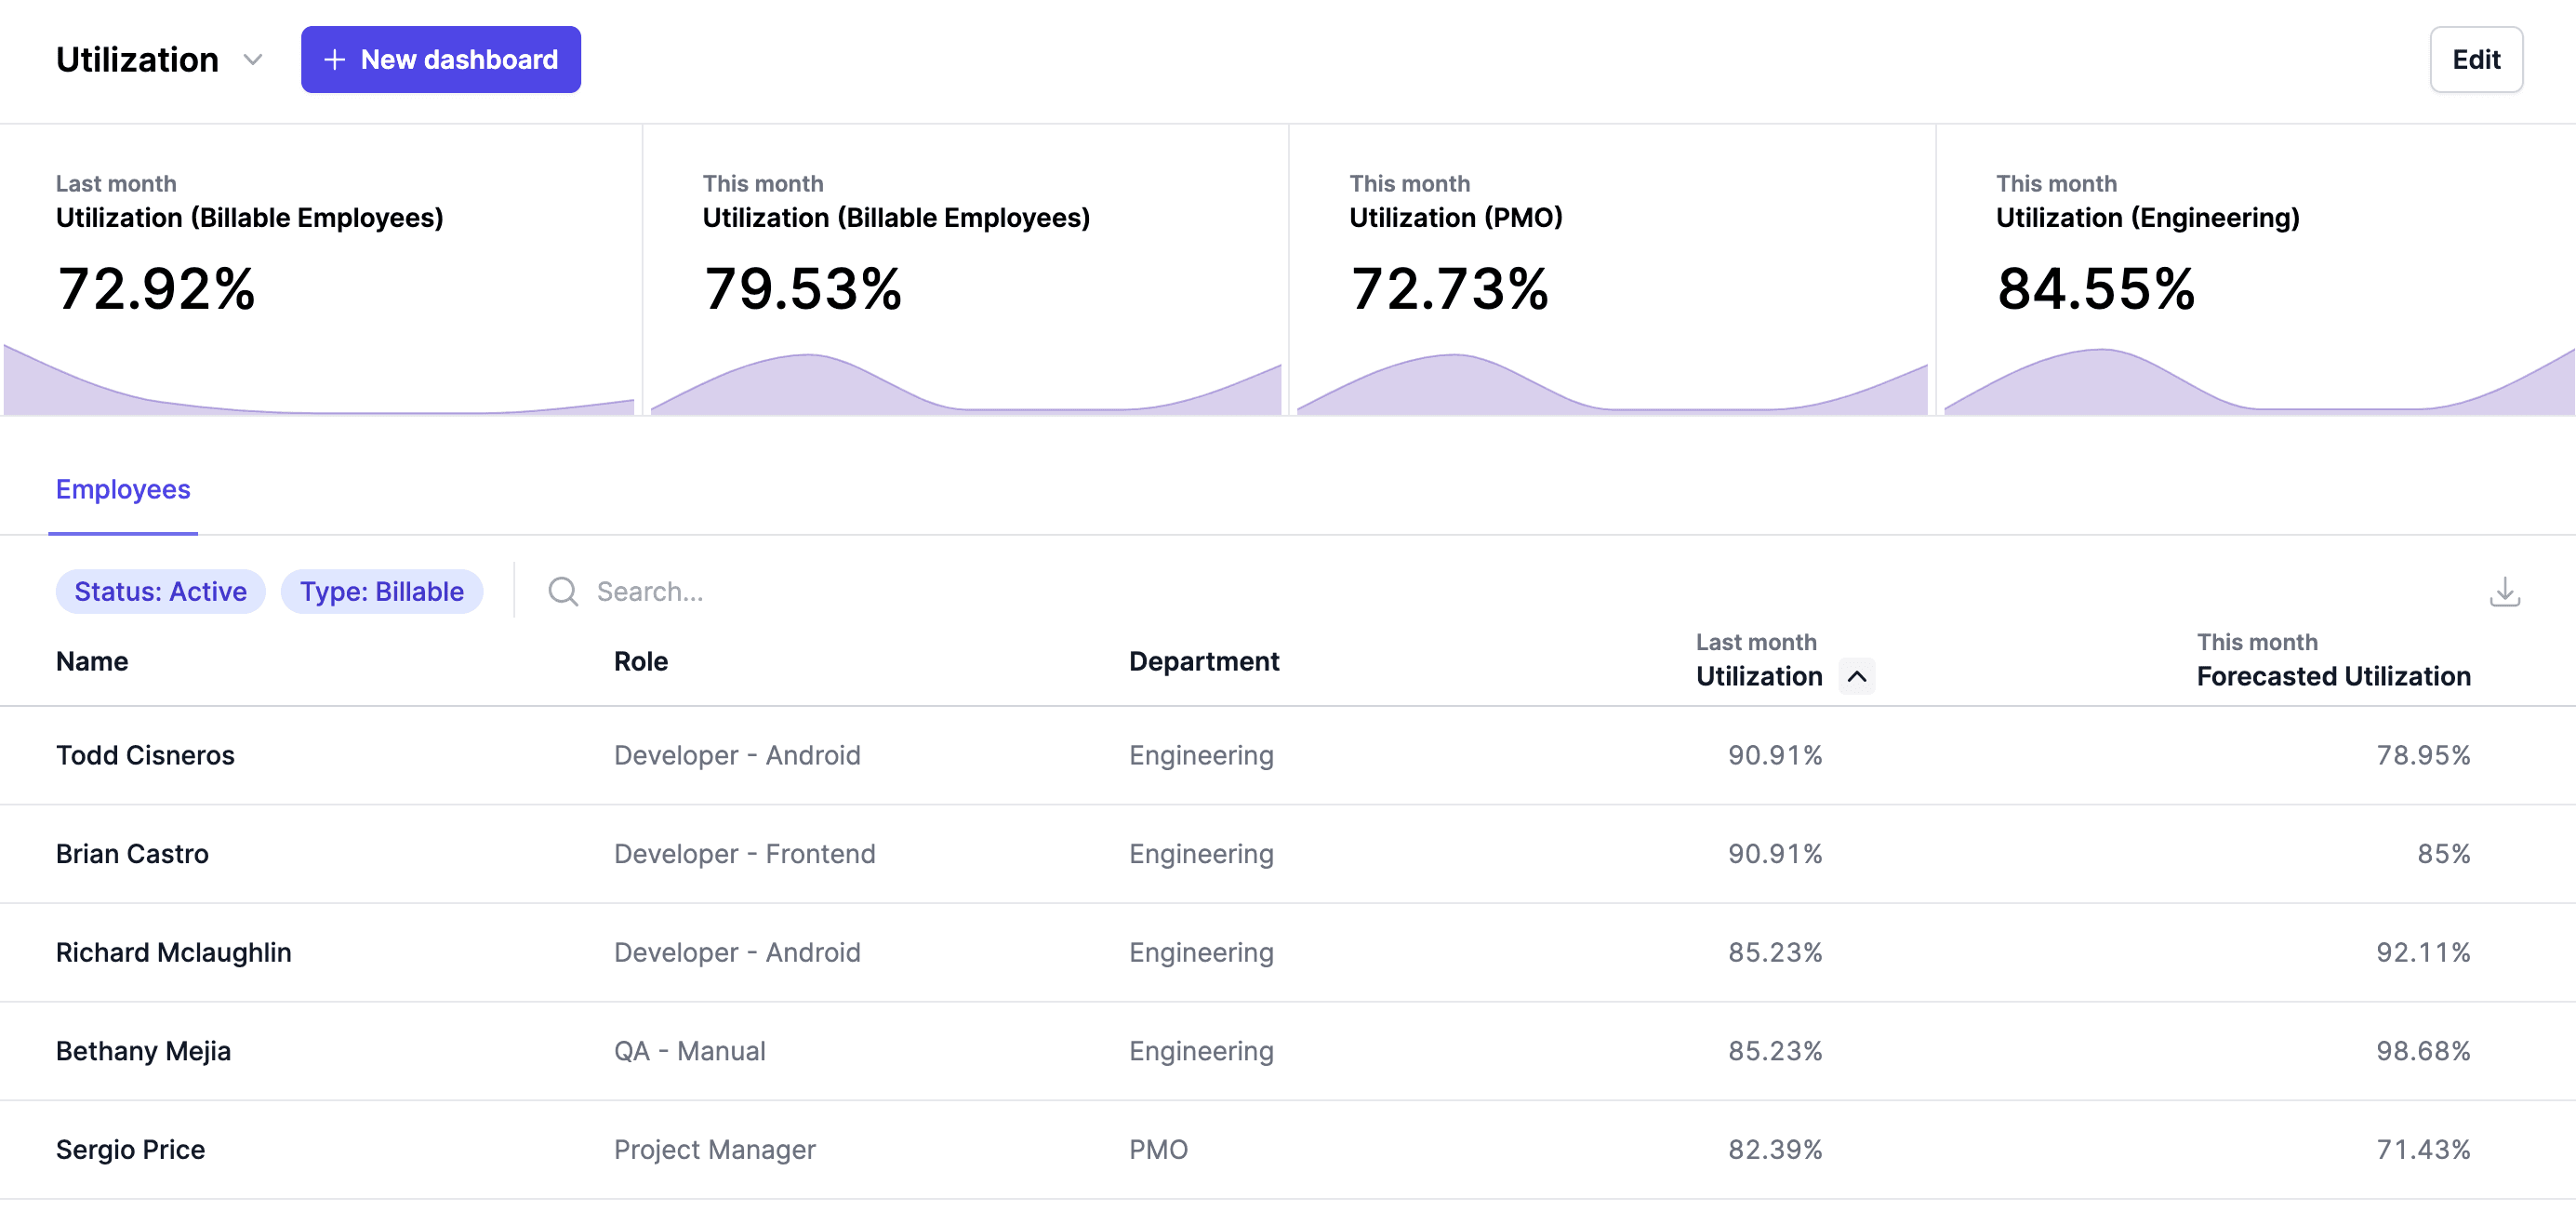
Task: Open Sergio Price employee row
Action: (x=130, y=1149)
